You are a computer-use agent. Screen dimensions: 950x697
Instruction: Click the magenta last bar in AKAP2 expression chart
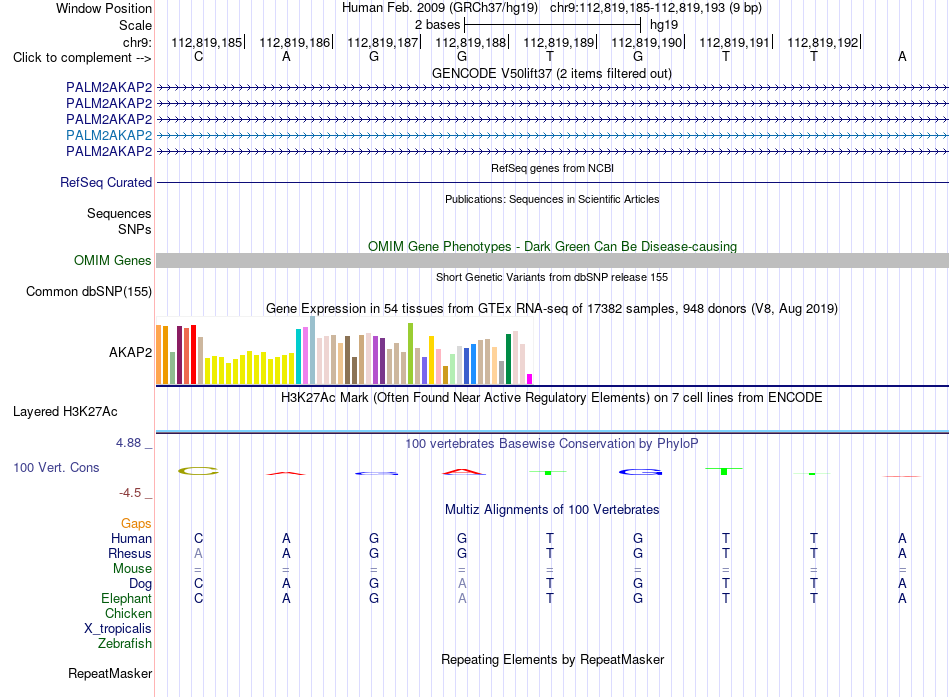tap(529, 379)
